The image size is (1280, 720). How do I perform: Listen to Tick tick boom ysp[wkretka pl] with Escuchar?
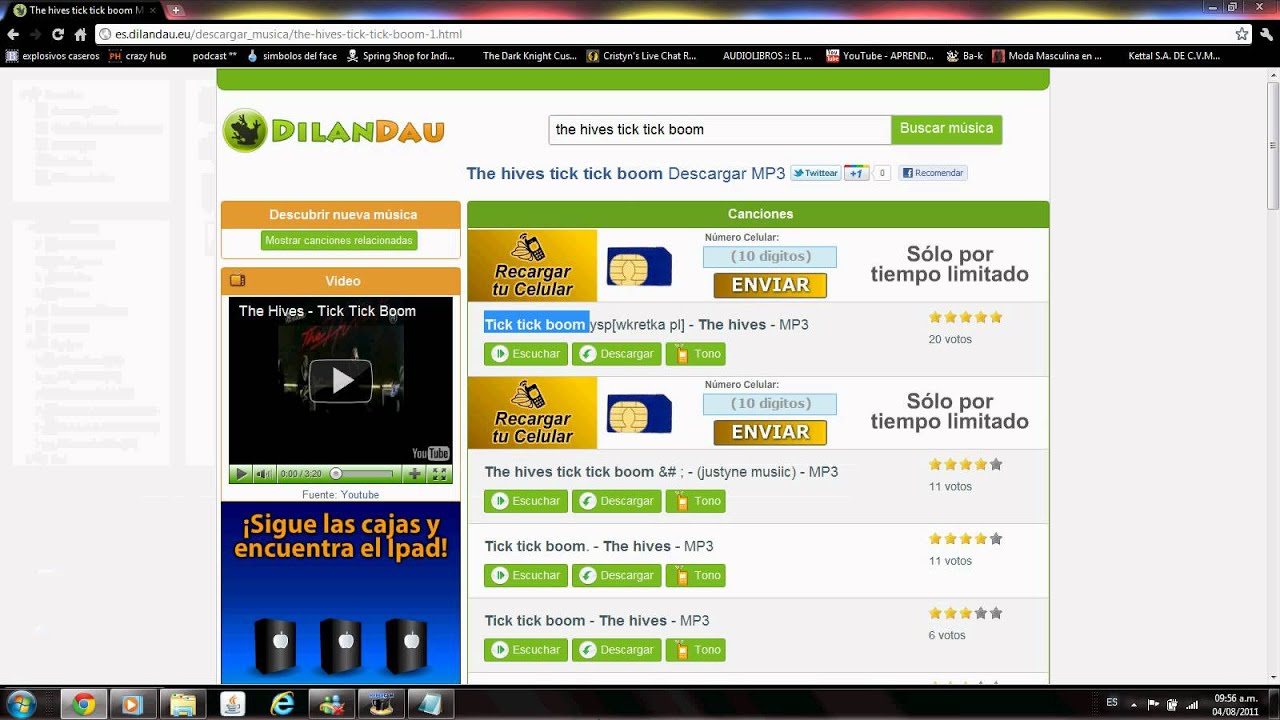click(526, 354)
